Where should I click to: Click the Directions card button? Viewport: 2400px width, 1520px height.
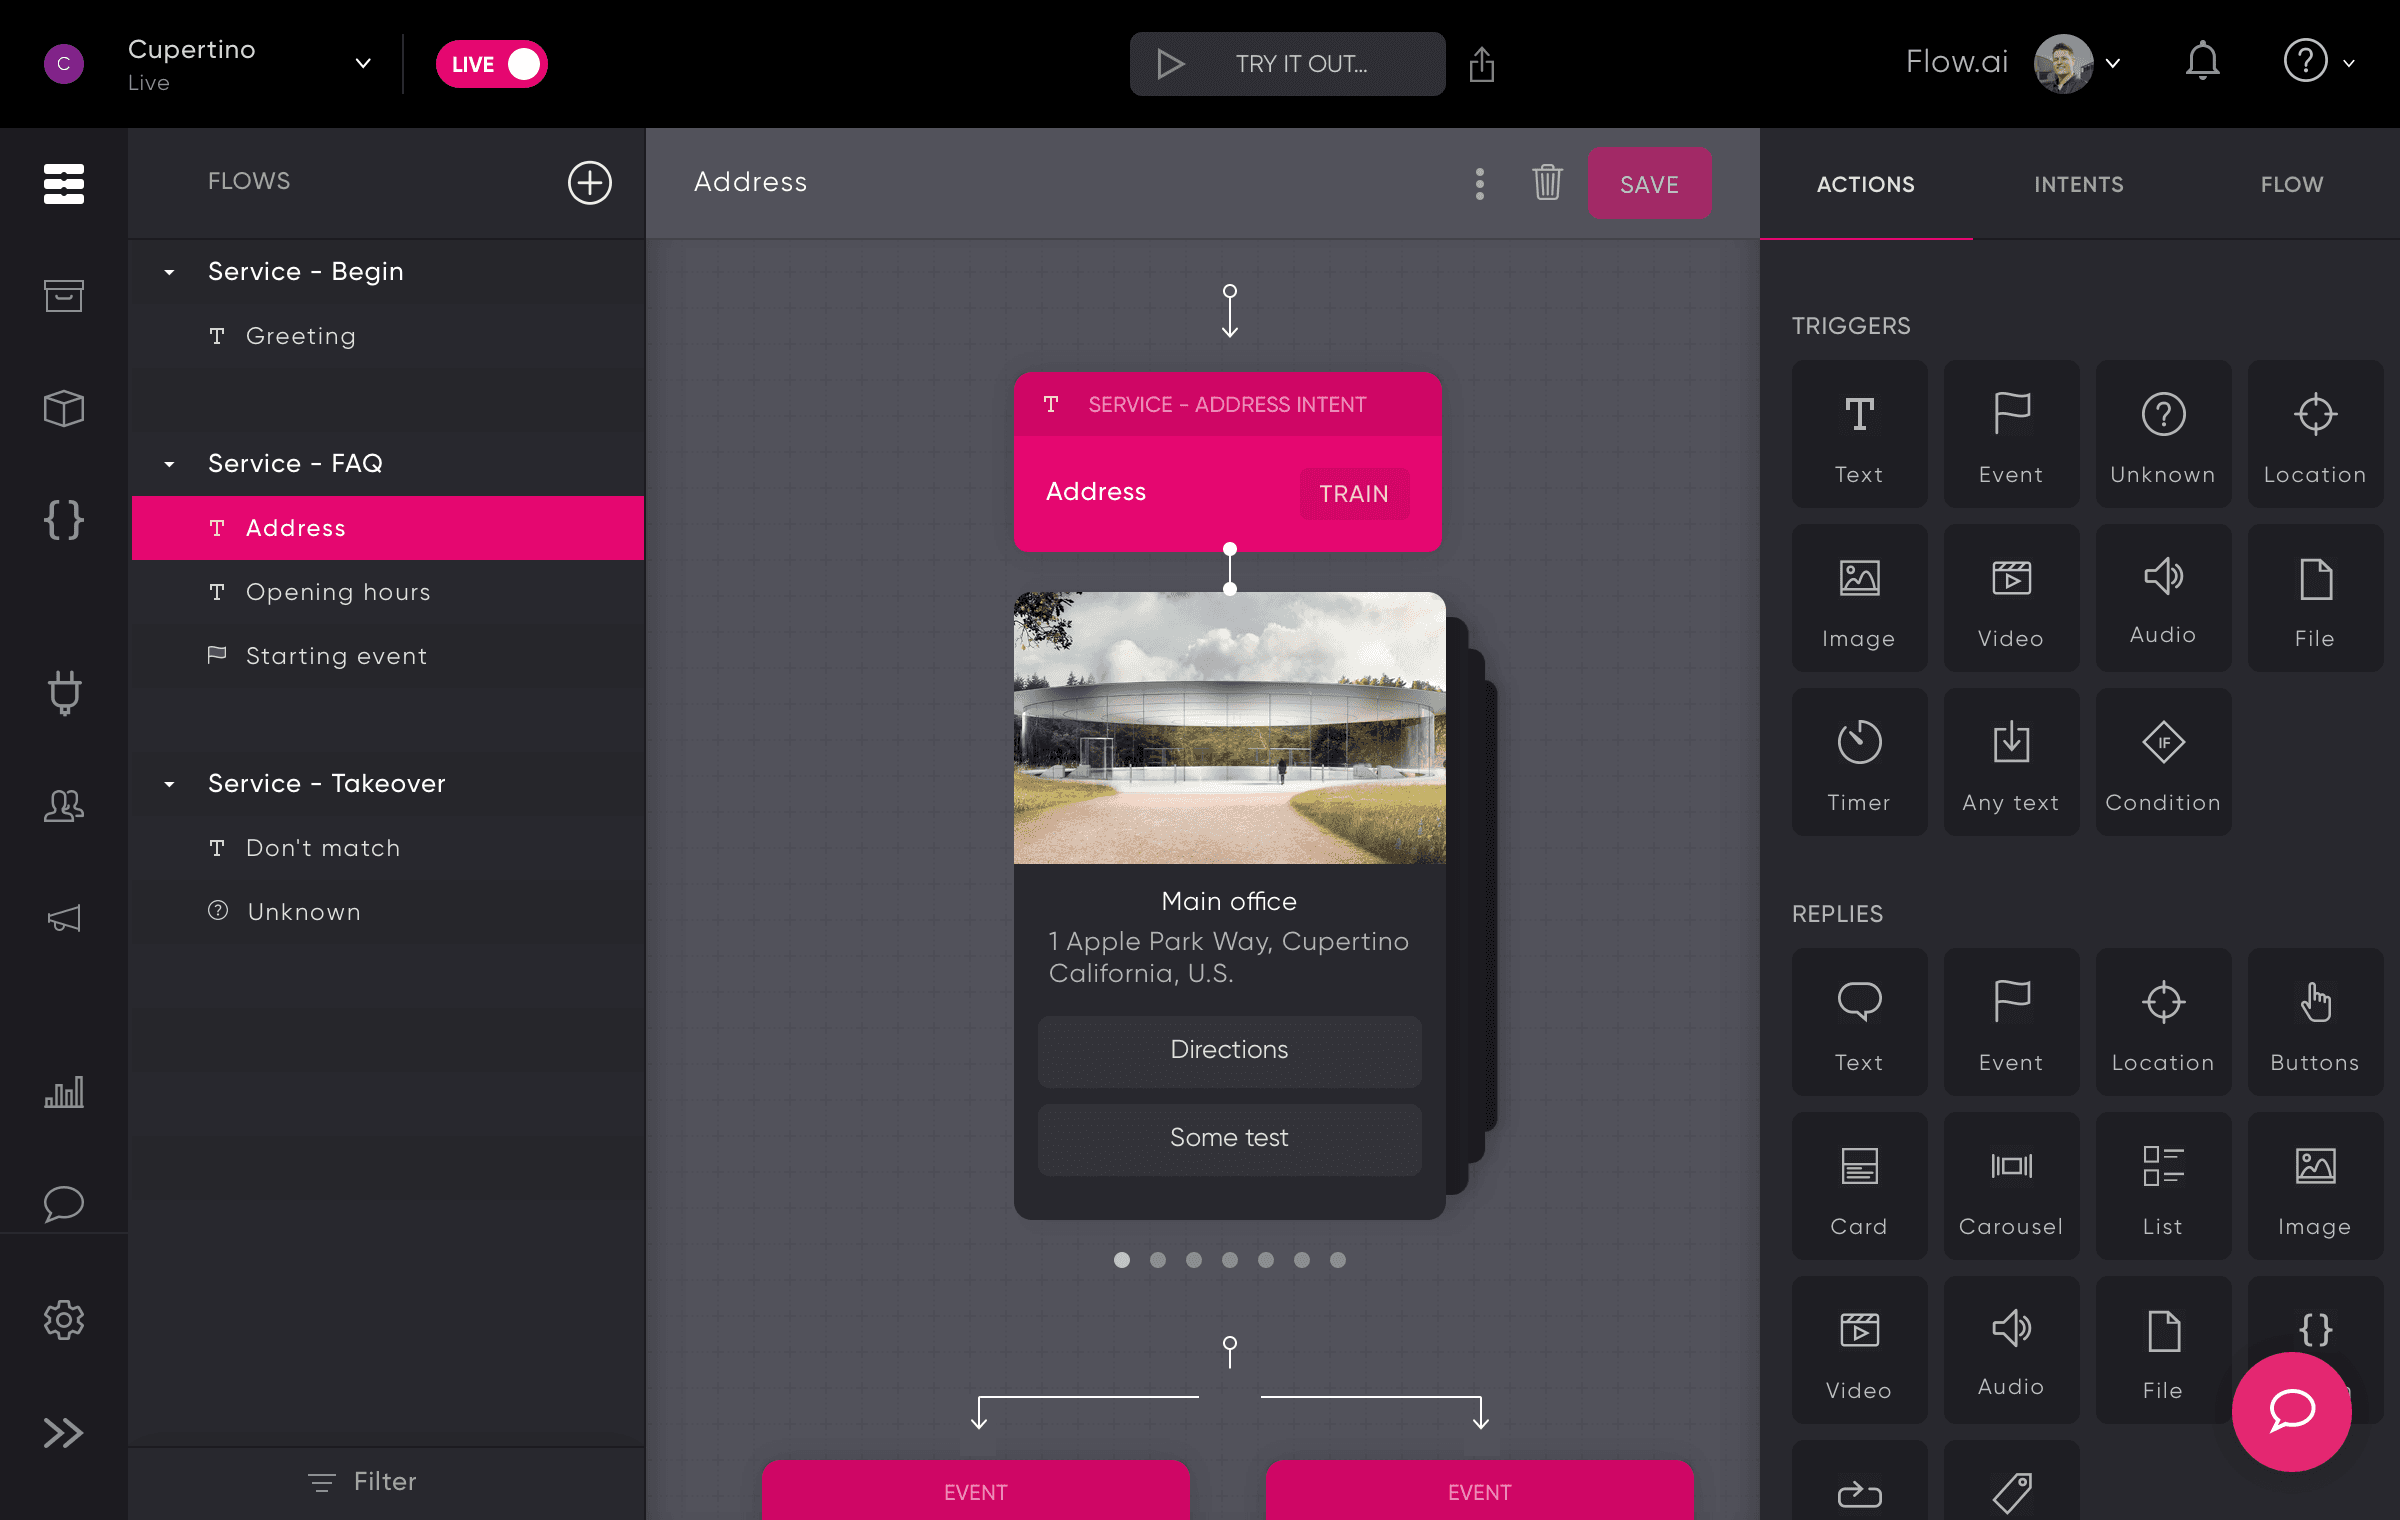click(1229, 1050)
